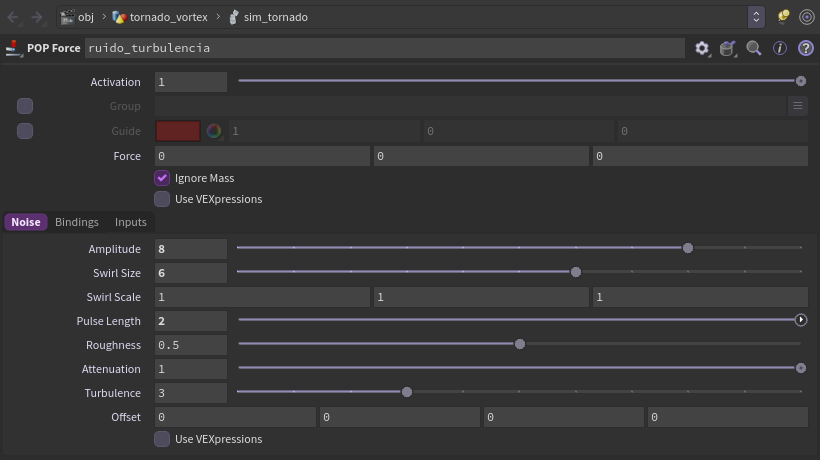
Task: Click the Roughness field showing 0.5
Action: point(191,345)
